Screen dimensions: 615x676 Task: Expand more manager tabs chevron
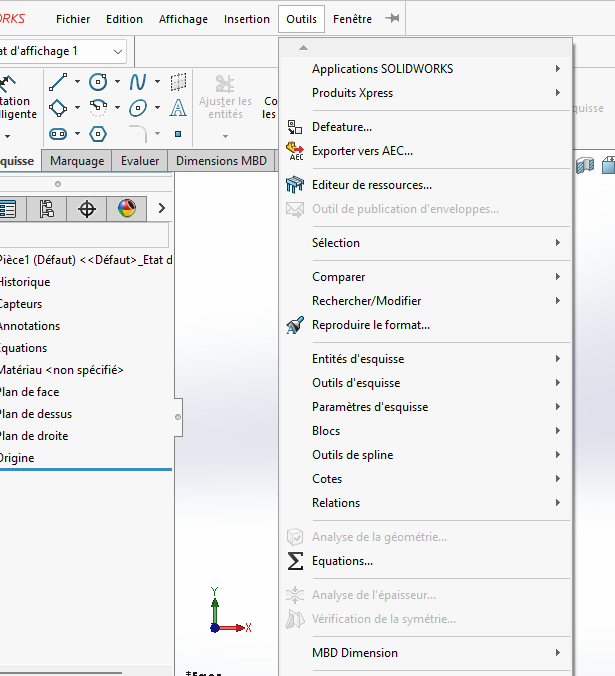[162, 209]
